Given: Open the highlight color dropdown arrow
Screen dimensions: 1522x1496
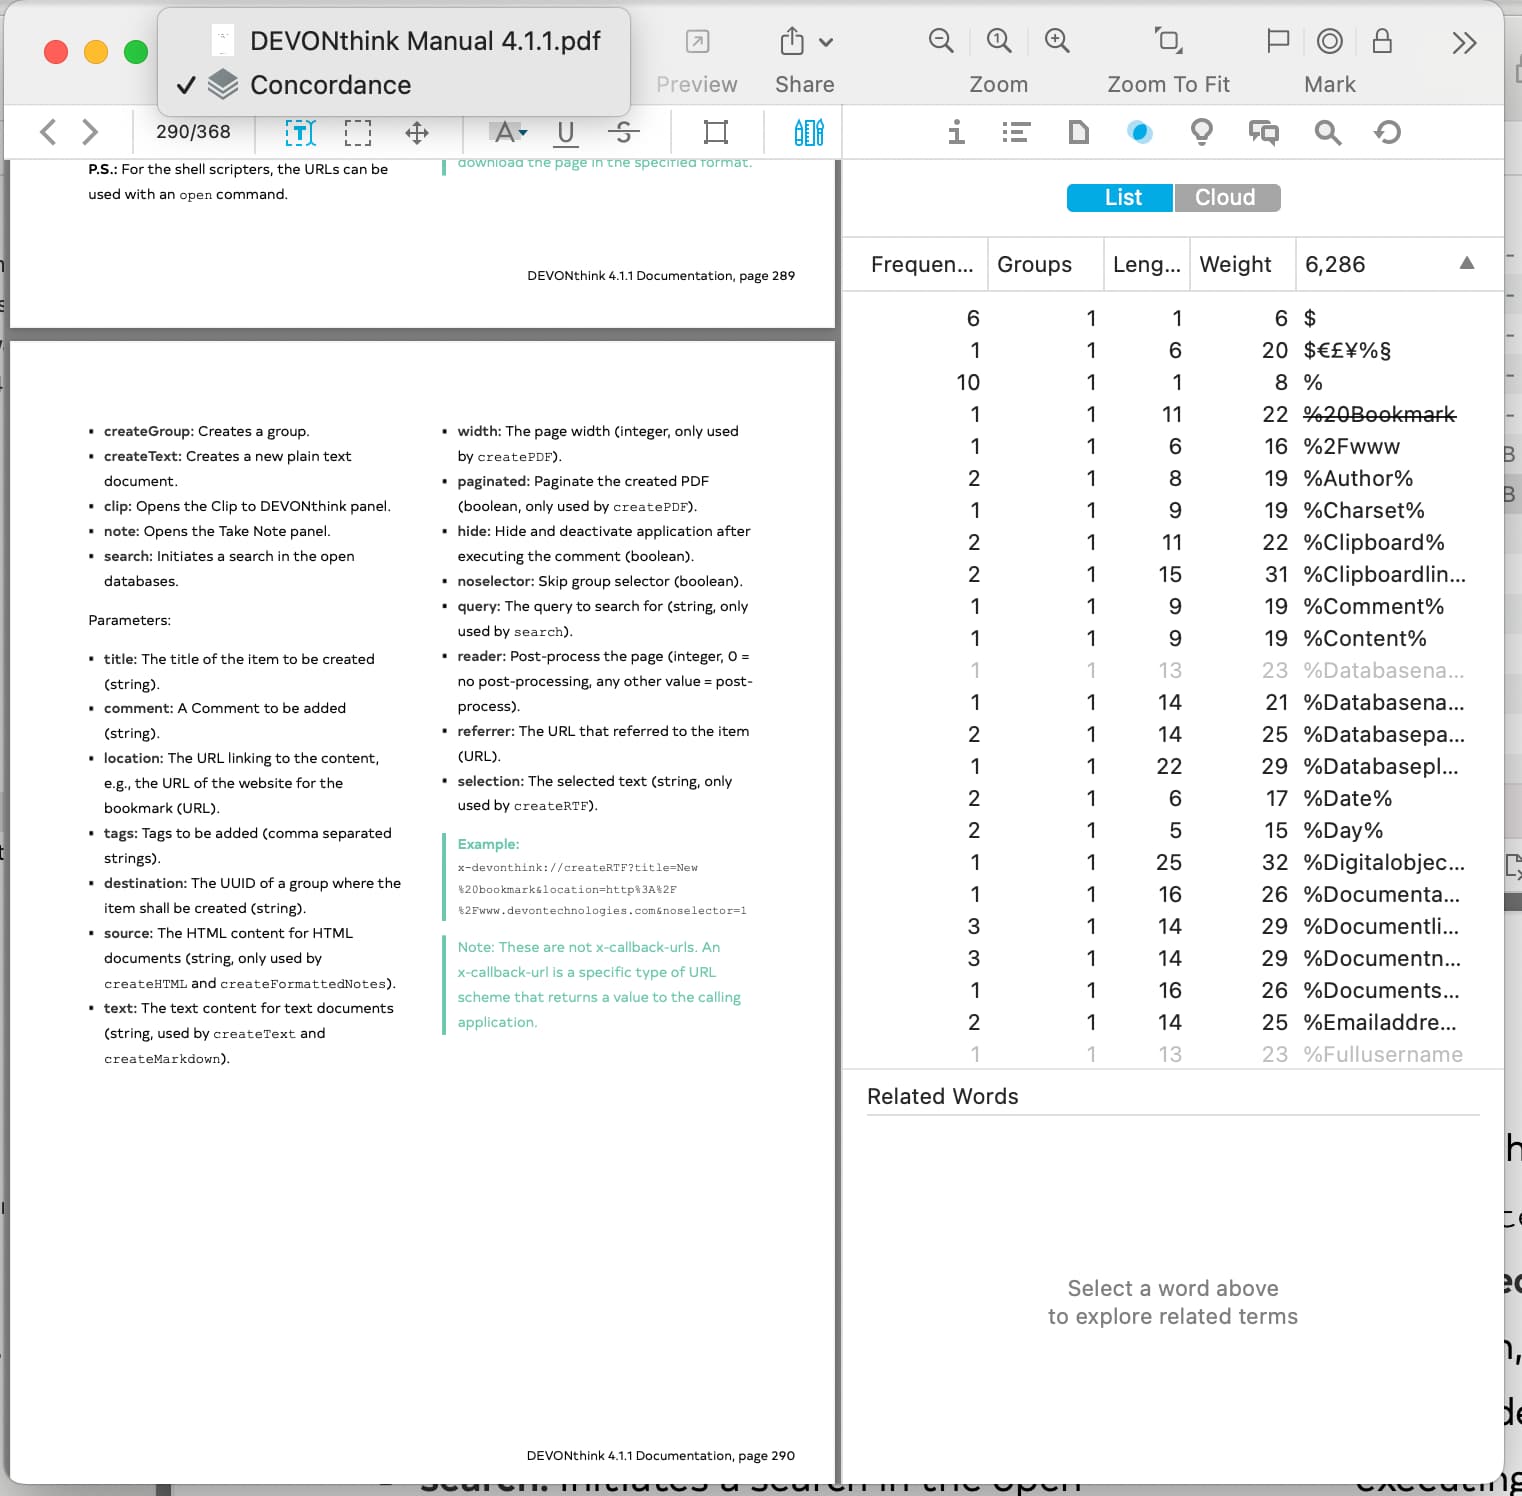Looking at the screenshot, I should point(524,132).
